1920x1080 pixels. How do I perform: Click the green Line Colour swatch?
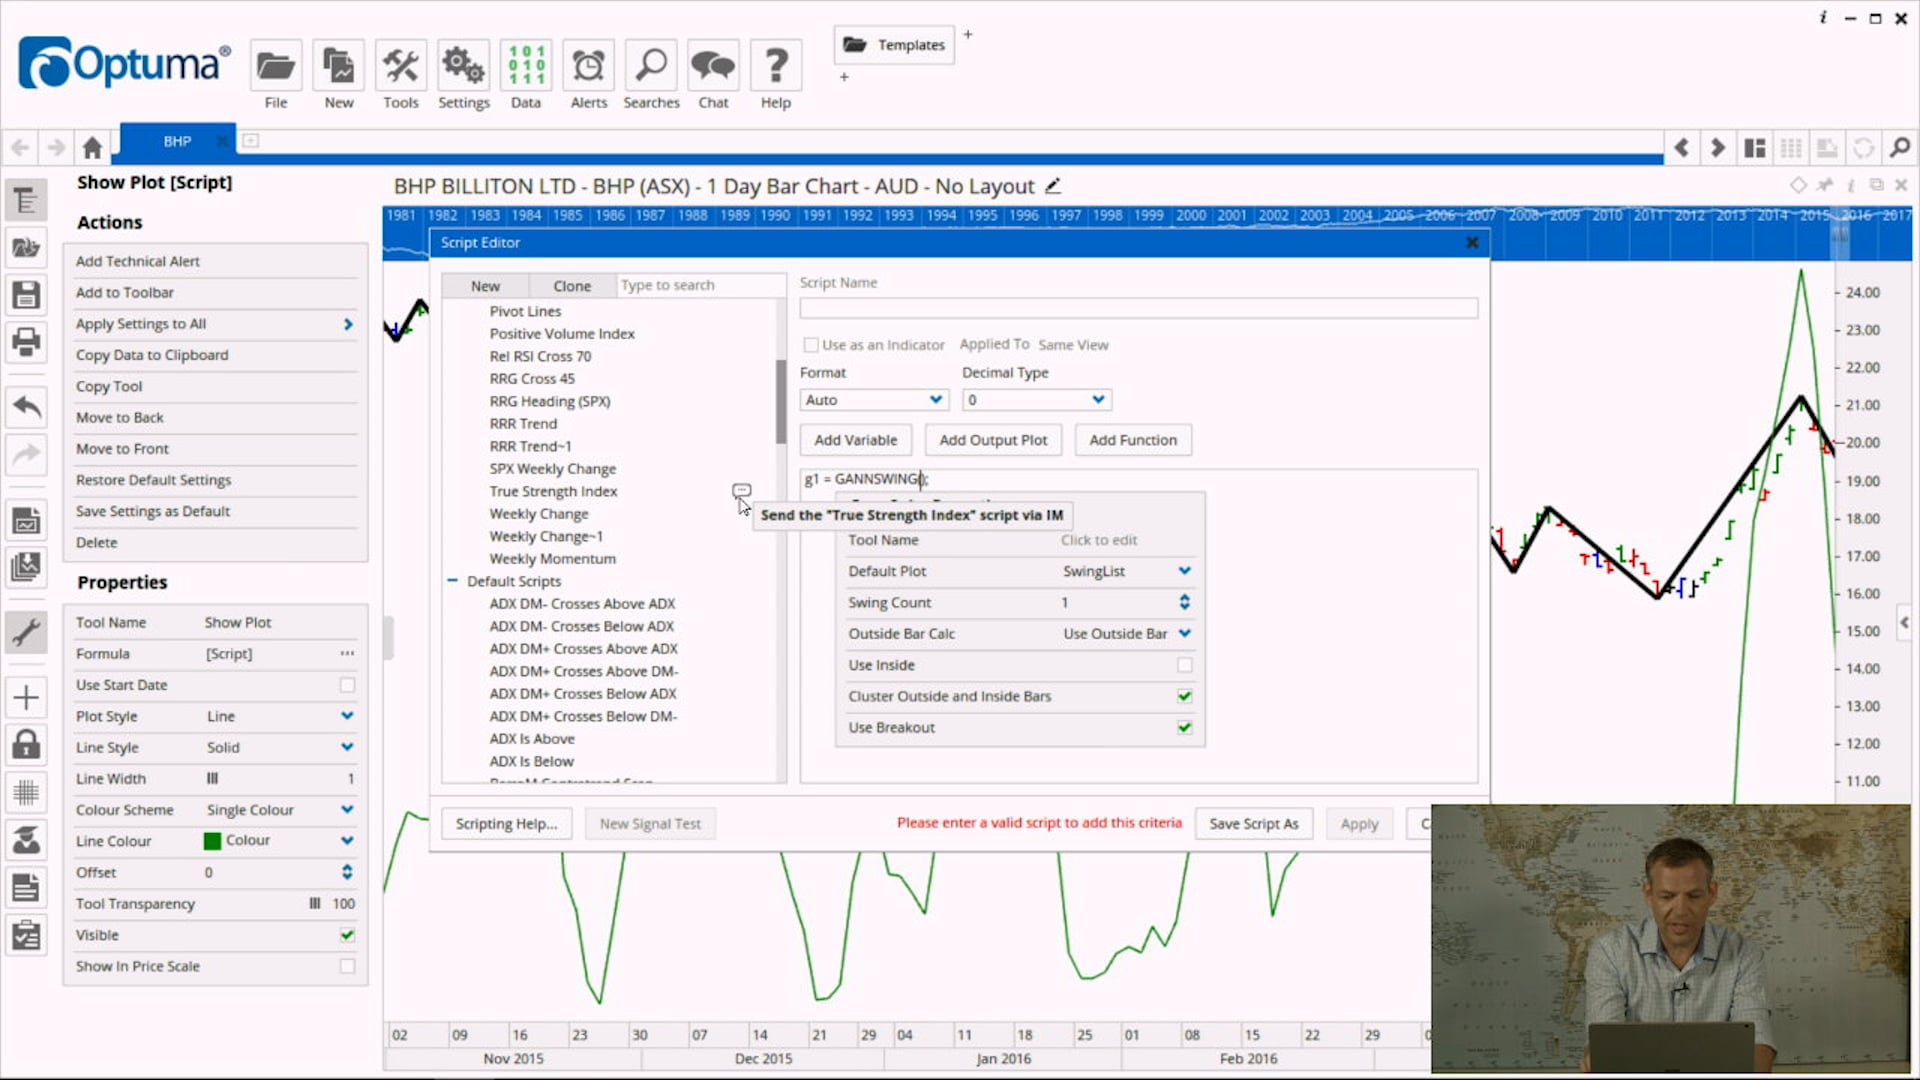[212, 841]
